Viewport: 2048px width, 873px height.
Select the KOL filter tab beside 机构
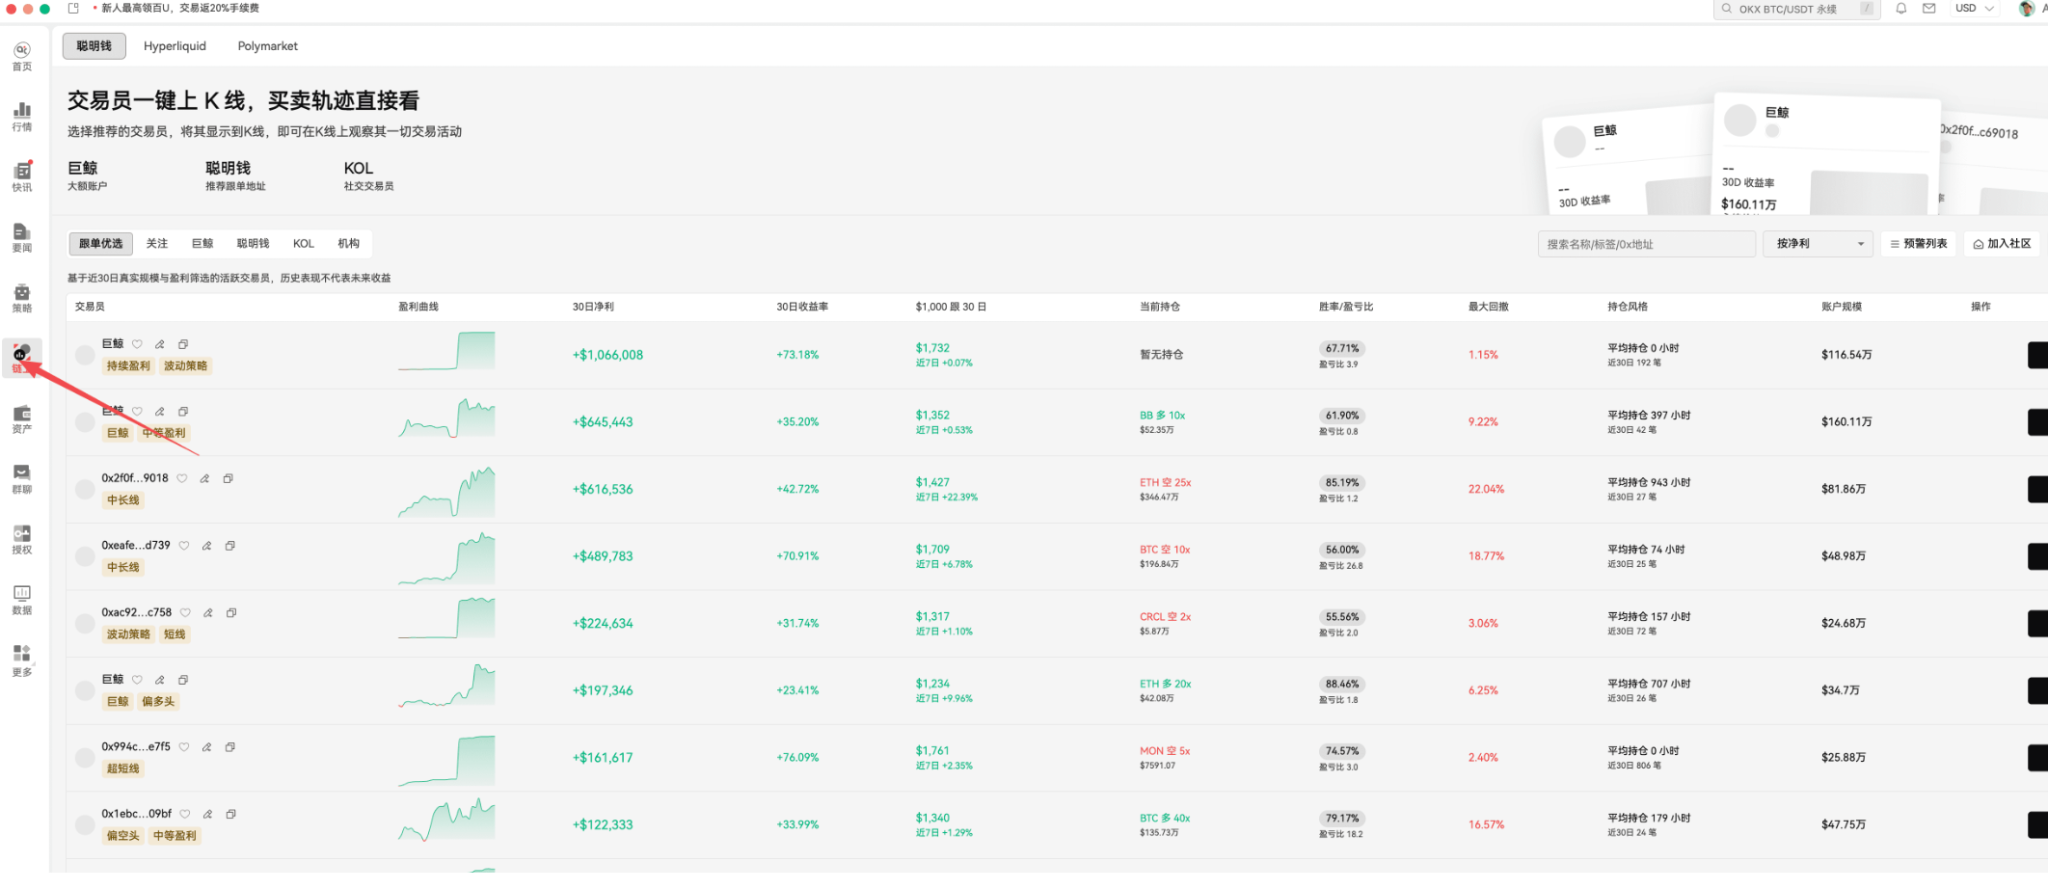click(x=304, y=243)
